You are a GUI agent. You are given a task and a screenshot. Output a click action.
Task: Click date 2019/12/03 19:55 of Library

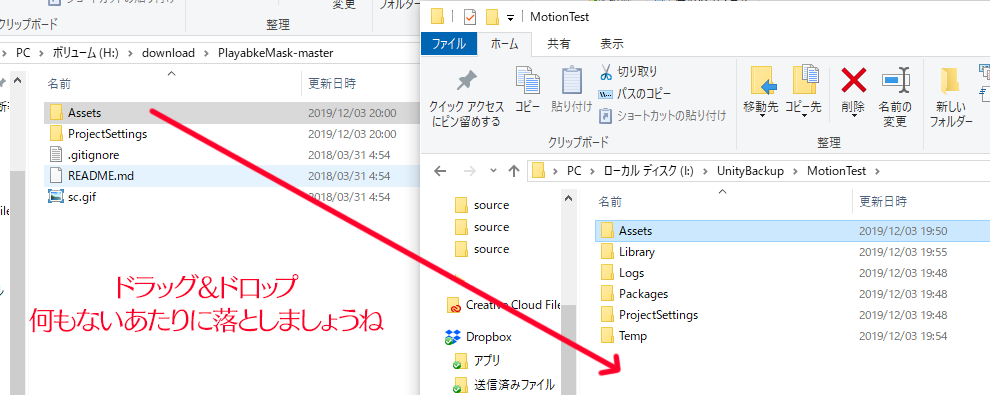903,252
